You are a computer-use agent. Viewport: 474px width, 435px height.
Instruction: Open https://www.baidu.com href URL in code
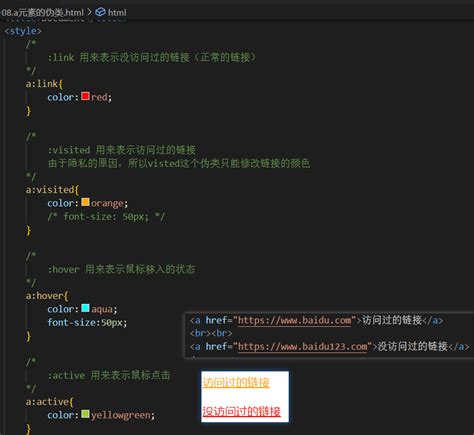coord(294,320)
